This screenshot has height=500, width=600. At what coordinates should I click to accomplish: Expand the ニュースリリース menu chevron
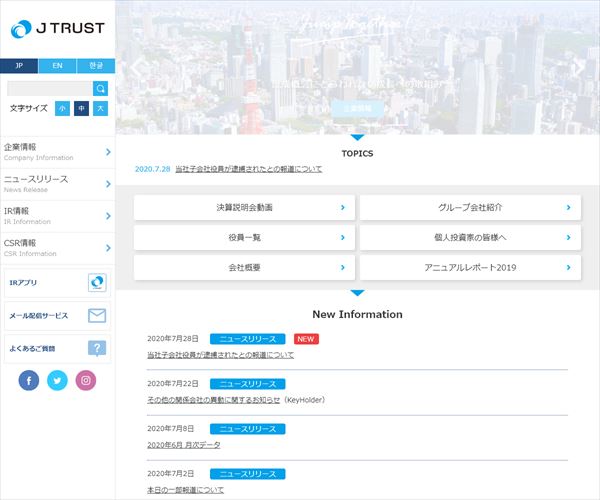point(108,184)
